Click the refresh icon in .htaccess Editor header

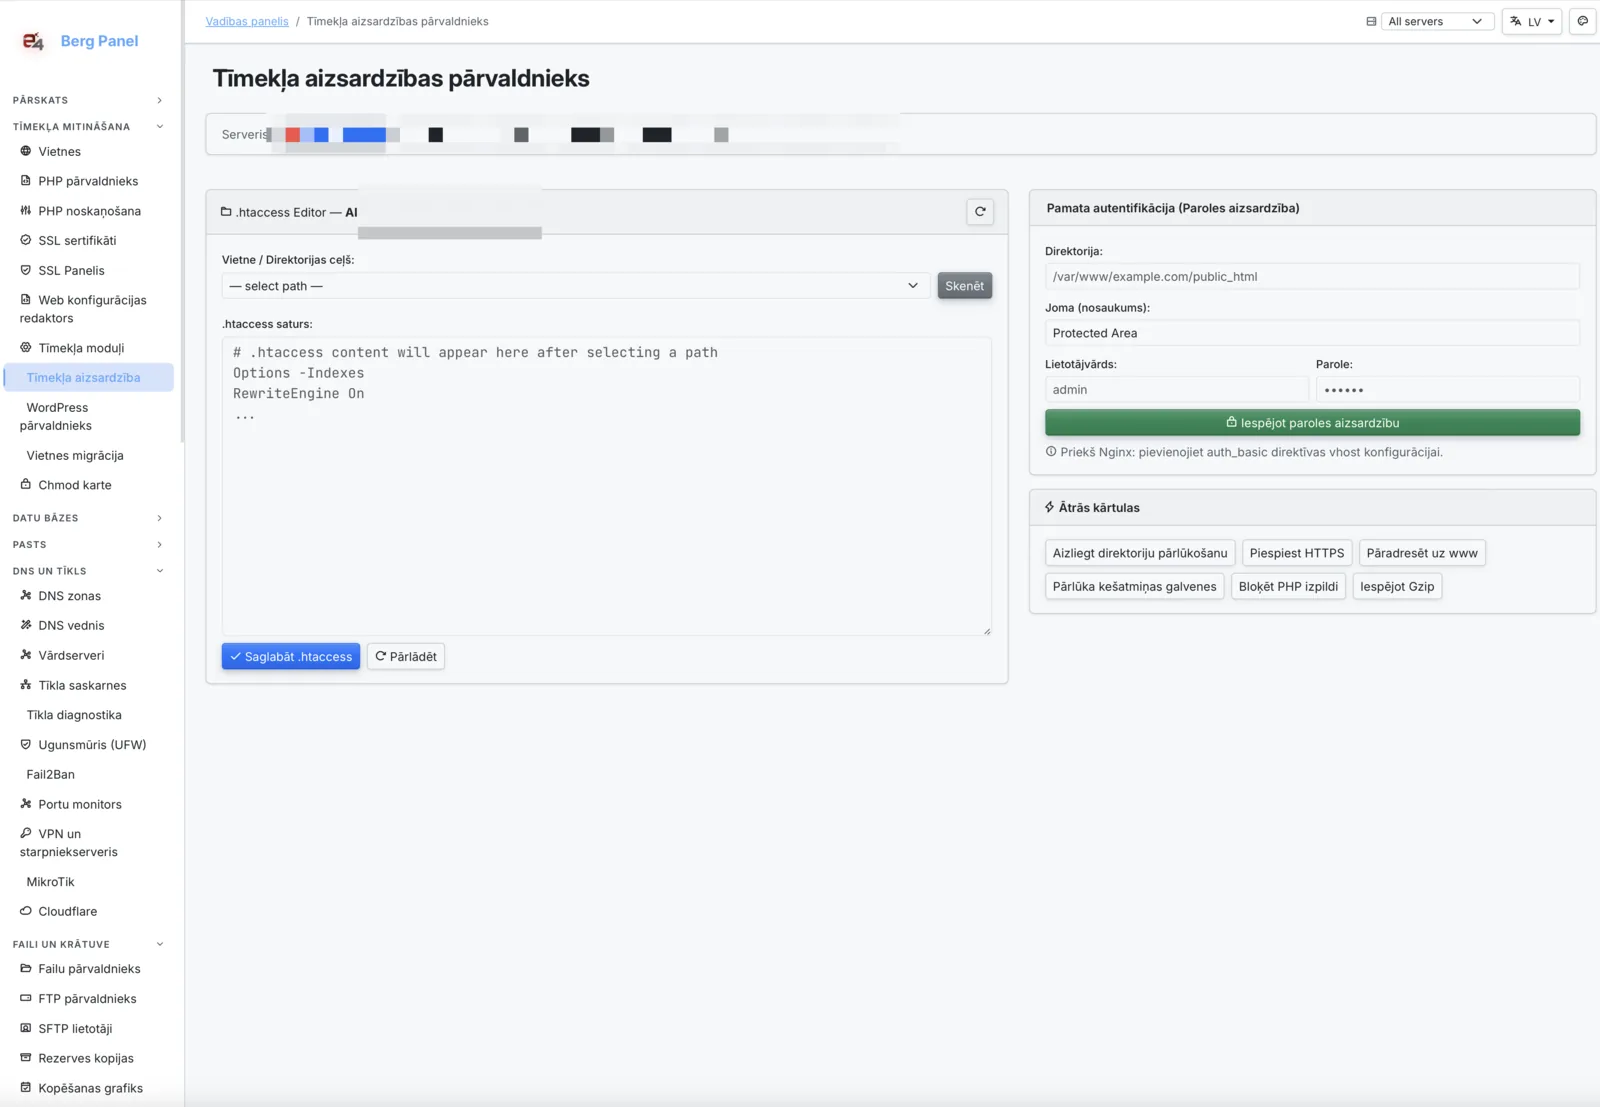[x=980, y=212]
